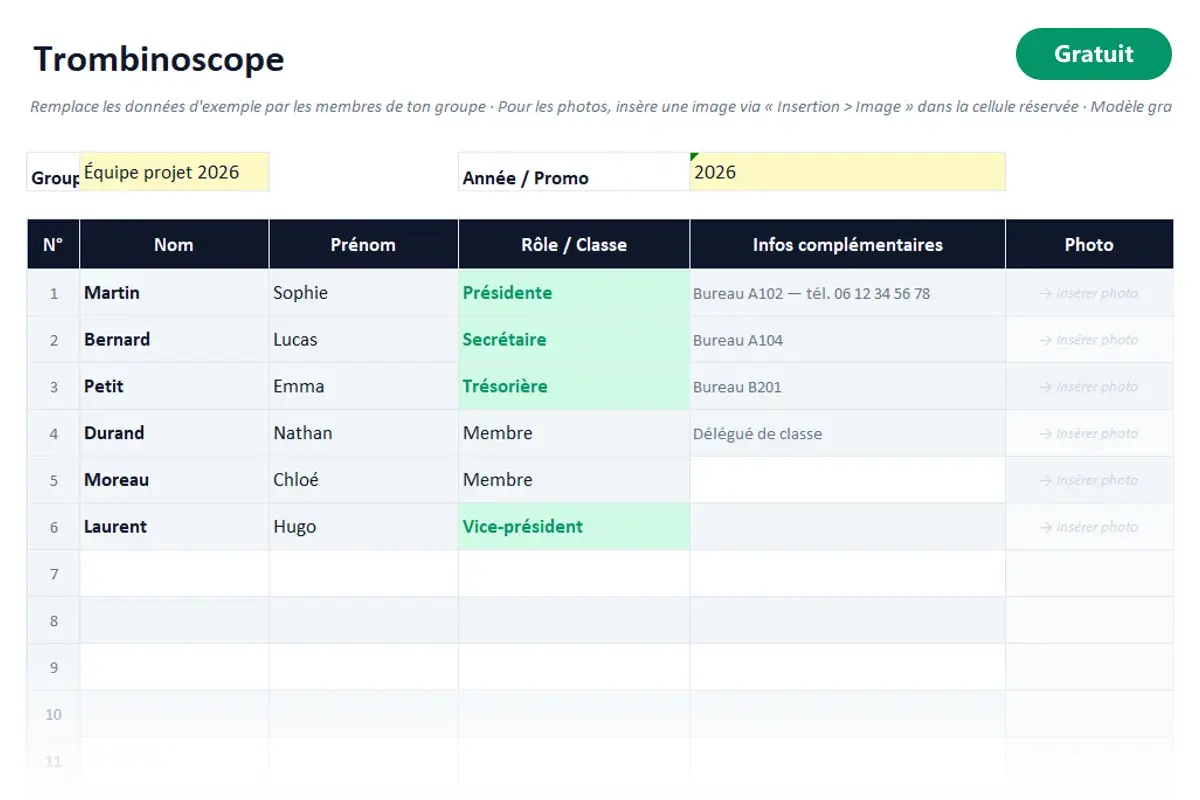Select the role cell Trésorière
Screen dimensions: 1200x800
click(574, 387)
